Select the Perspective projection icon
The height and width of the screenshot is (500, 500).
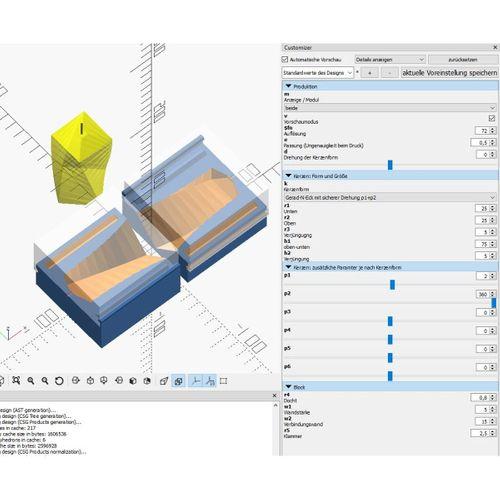coord(164,381)
